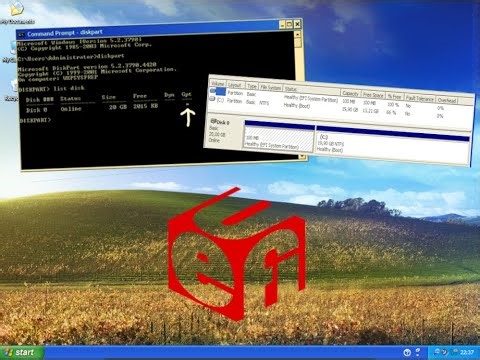Click '66 %' in the % Free column
The width and height of the screenshot is (480, 360).
point(391,112)
